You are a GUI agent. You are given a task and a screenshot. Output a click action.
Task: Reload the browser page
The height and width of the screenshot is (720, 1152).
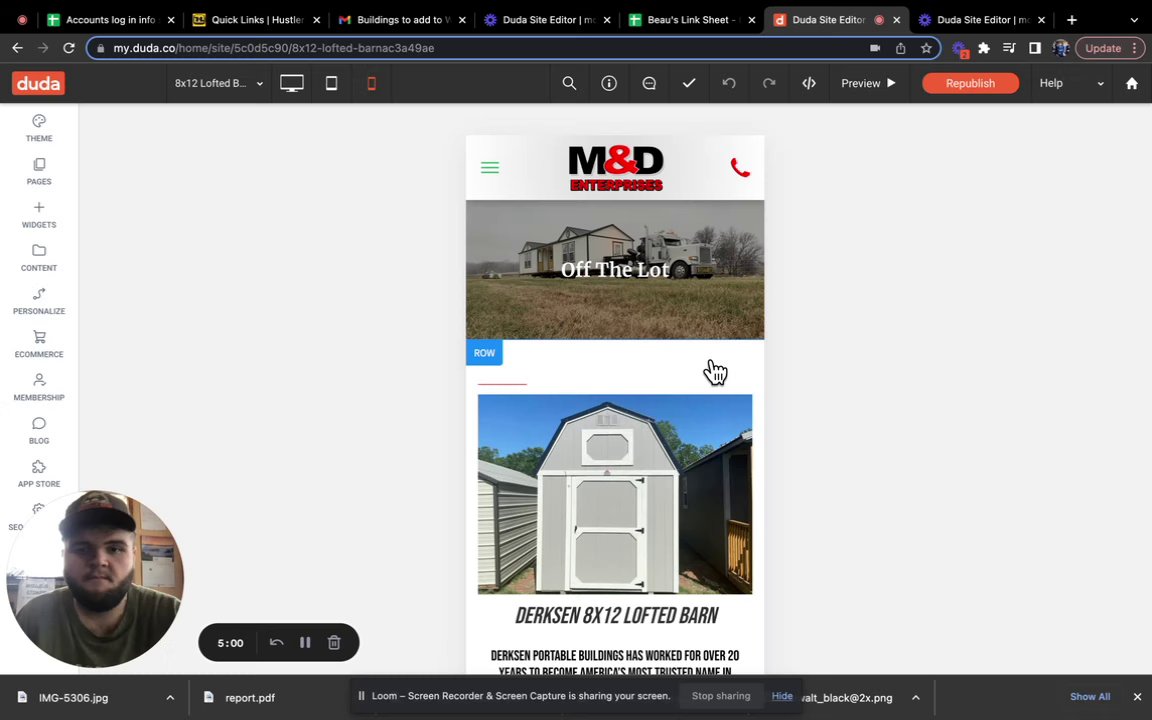pos(69,48)
